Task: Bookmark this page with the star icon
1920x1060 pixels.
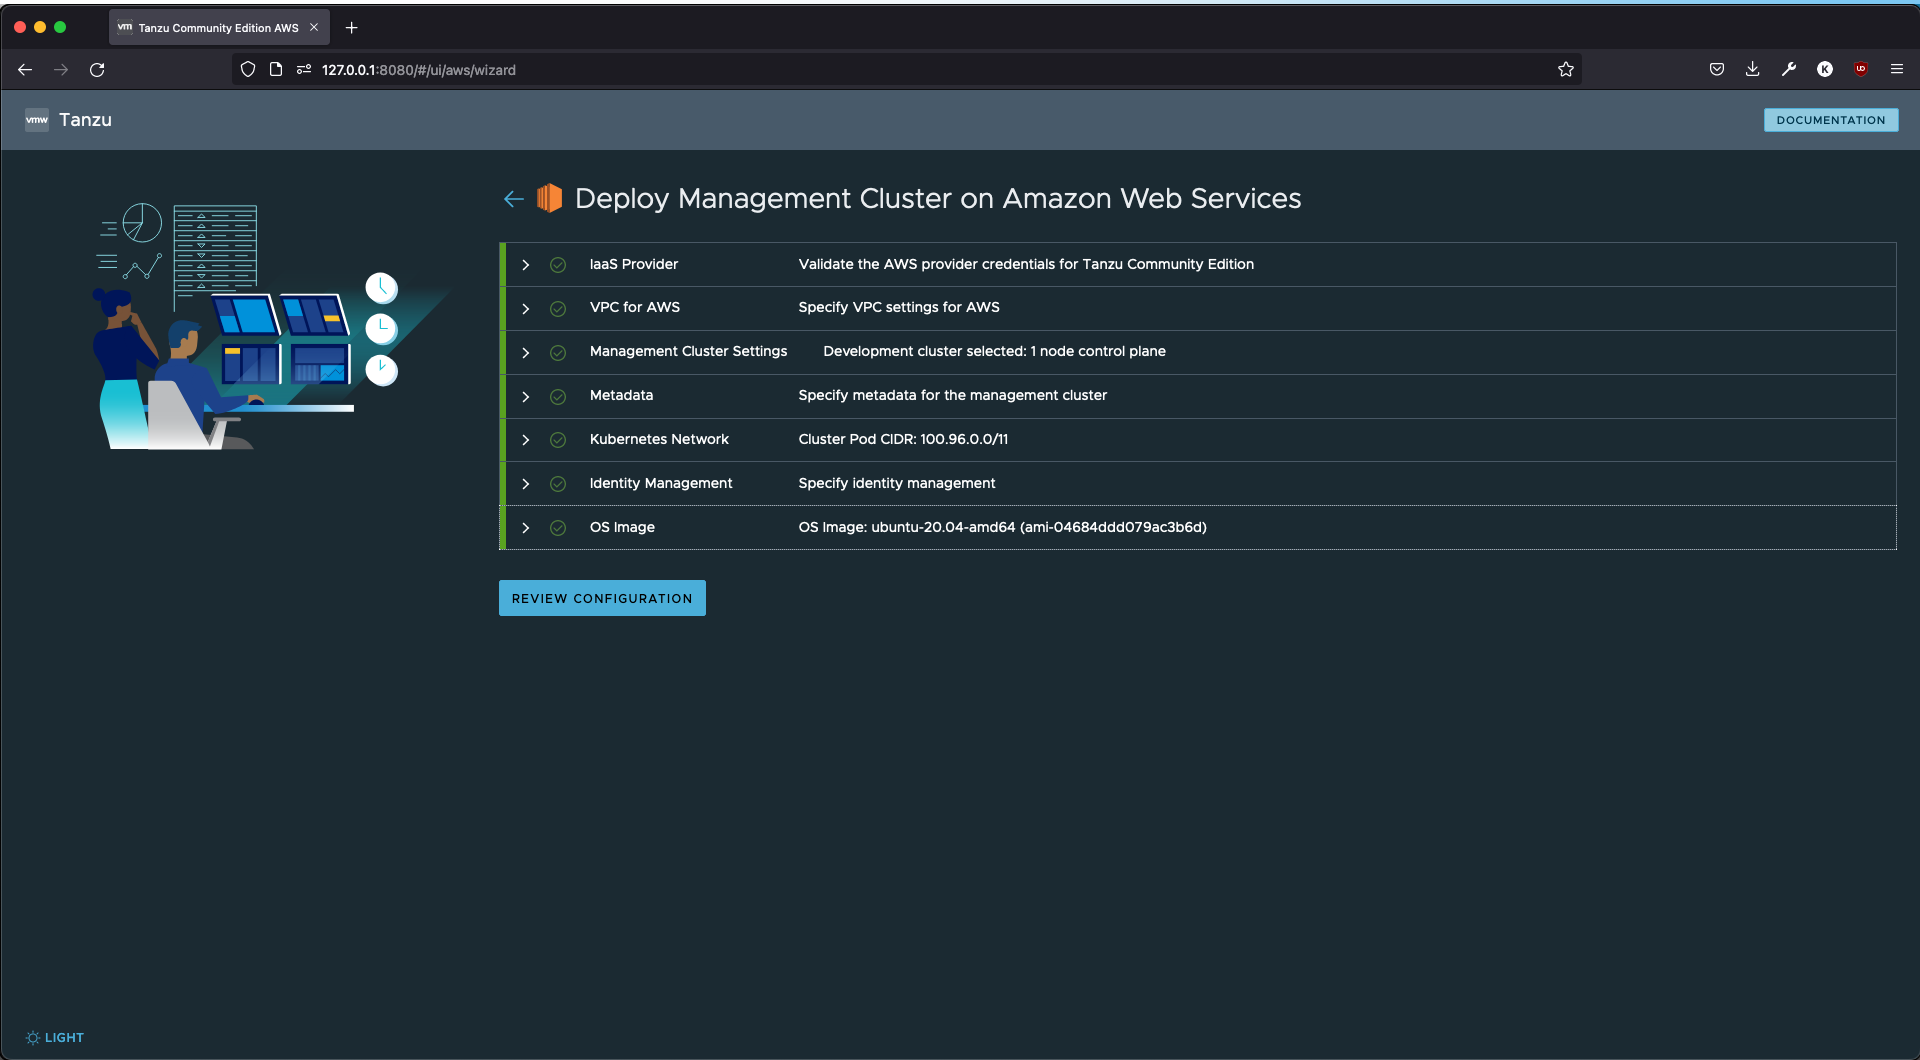Action: point(1566,70)
